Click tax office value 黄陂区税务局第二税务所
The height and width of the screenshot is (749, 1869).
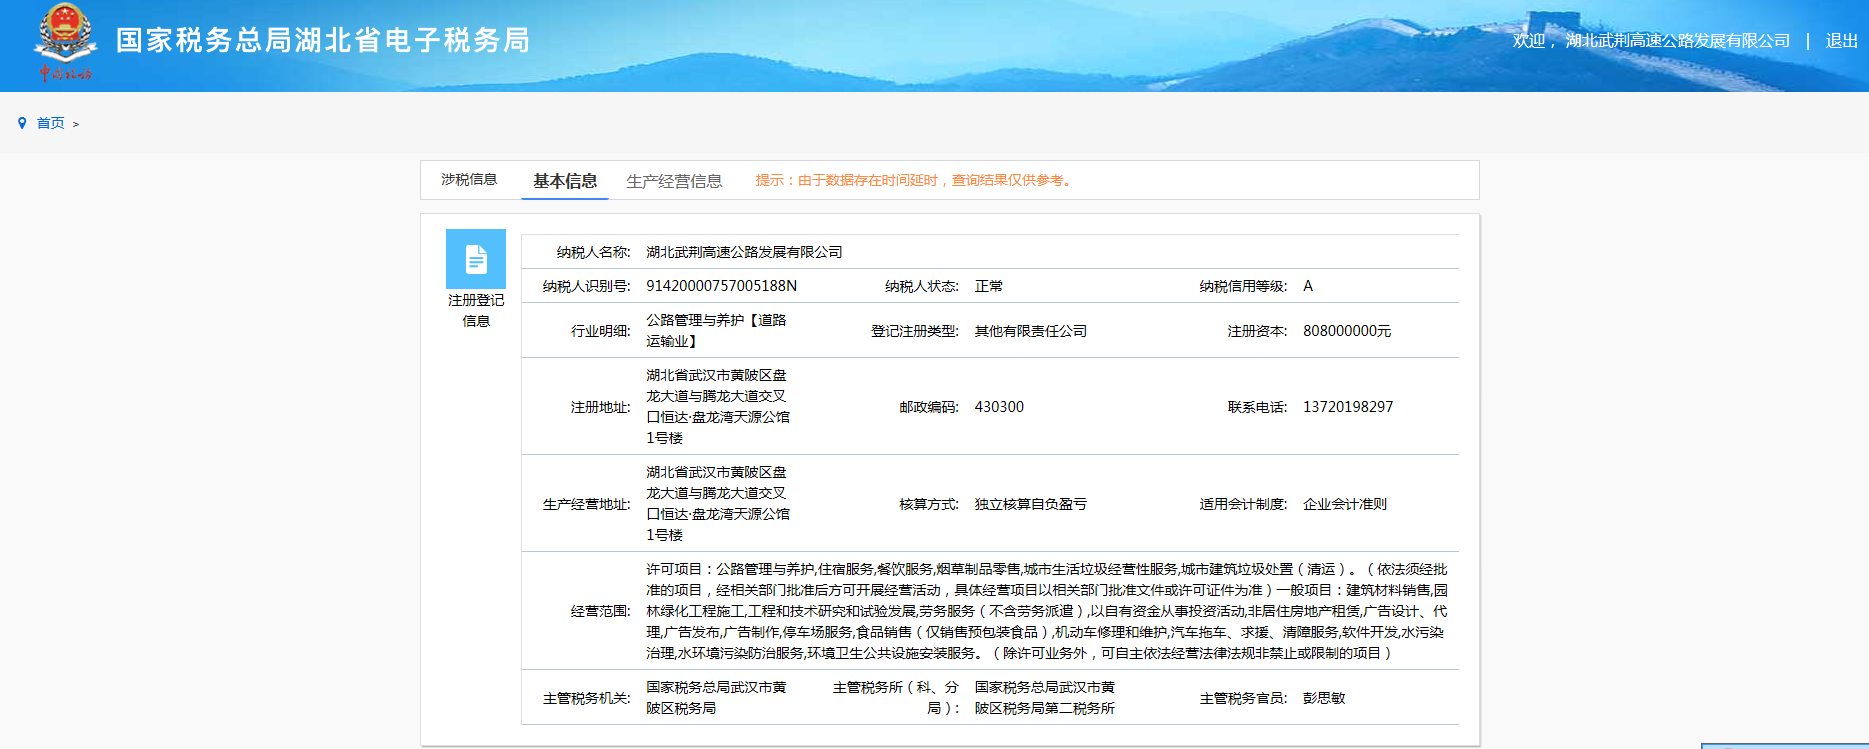[x=1045, y=697]
